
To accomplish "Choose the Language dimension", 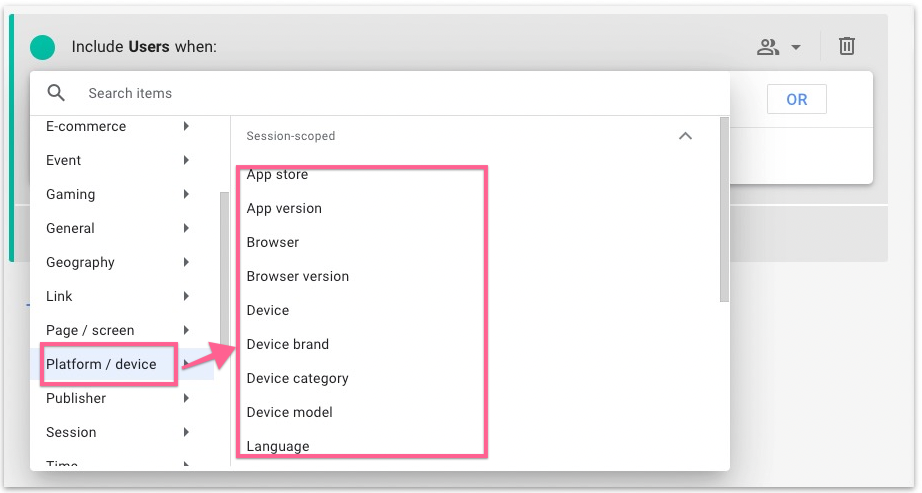I will pyautogui.click(x=278, y=446).
